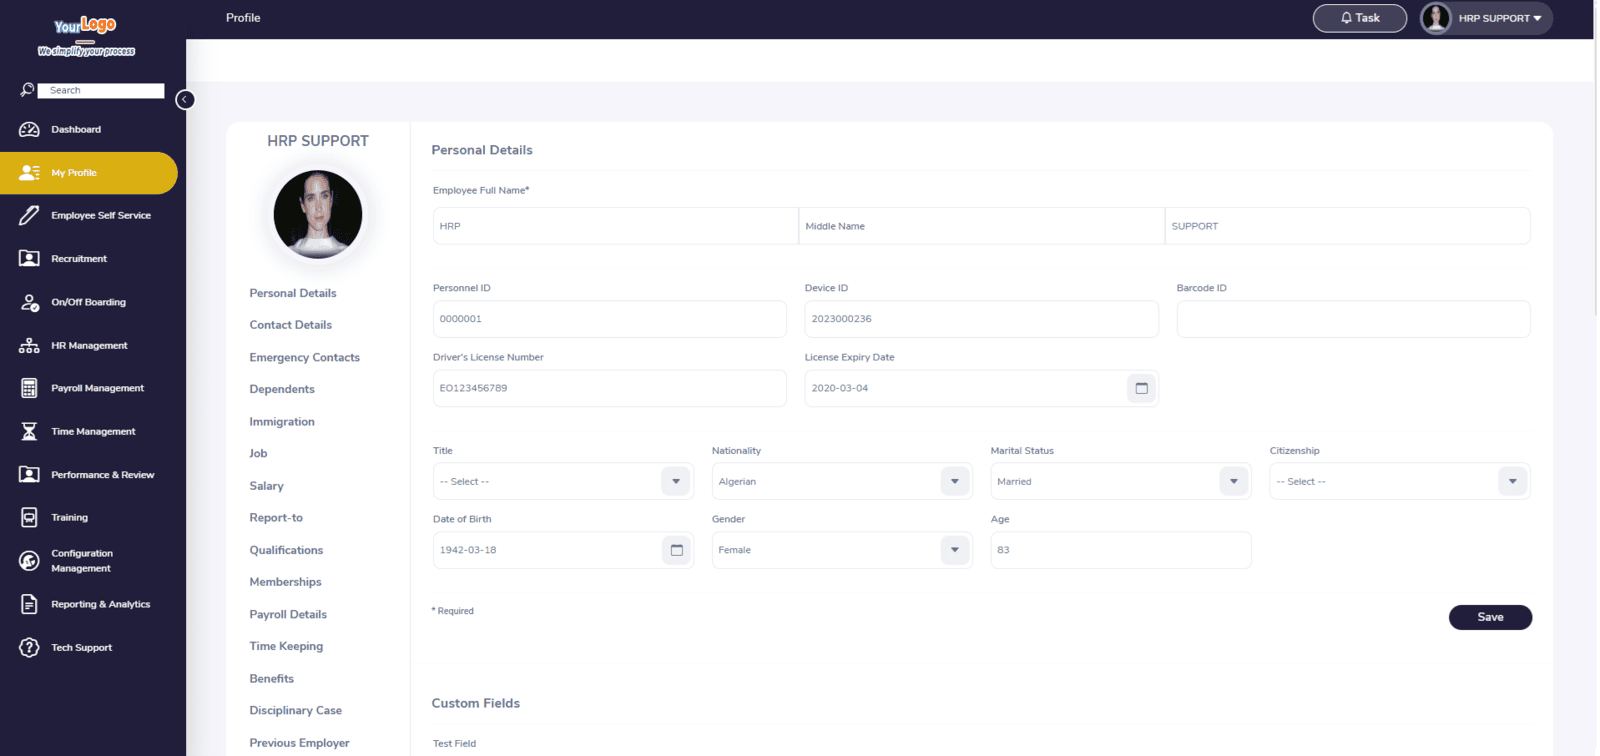Viewport: 1600px width, 756px height.
Task: Switch to Contact Details section
Action: coord(290,325)
